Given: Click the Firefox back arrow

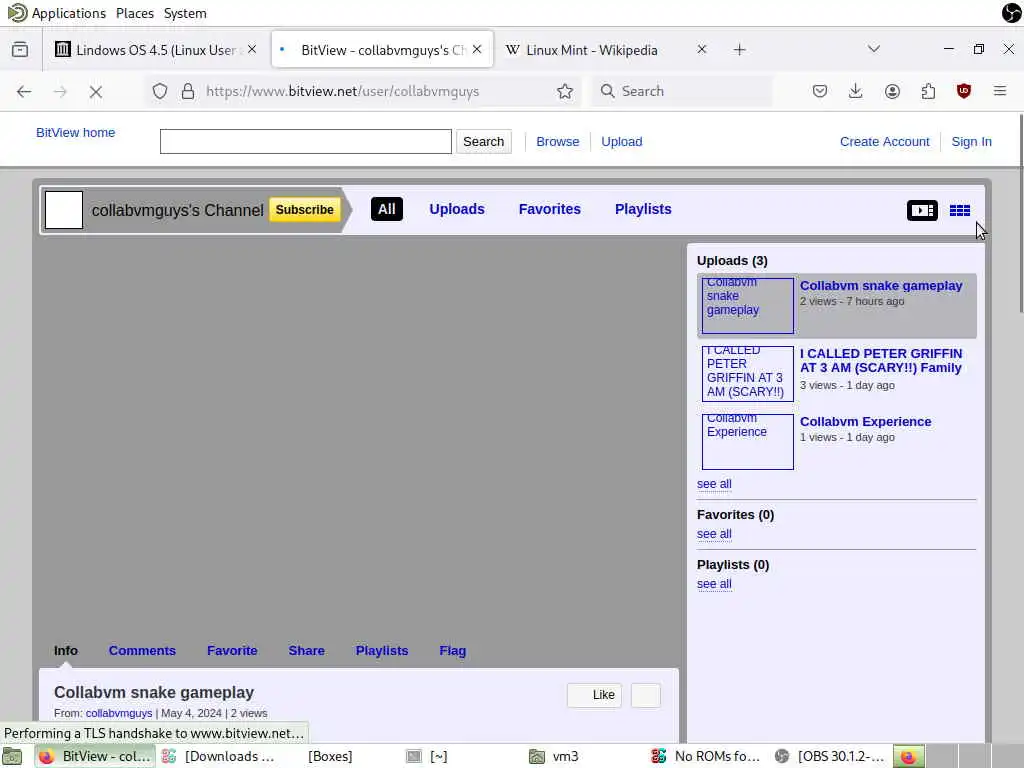Looking at the screenshot, I should pyautogui.click(x=24, y=91).
